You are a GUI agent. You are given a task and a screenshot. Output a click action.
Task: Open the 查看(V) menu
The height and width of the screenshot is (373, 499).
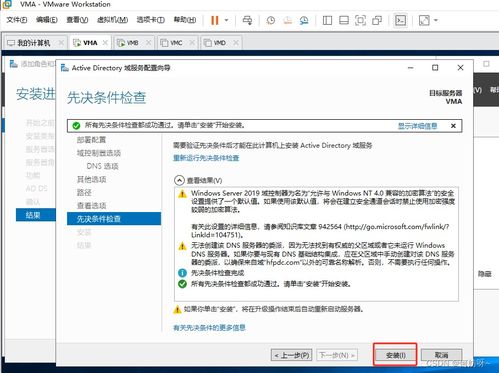pos(77,20)
